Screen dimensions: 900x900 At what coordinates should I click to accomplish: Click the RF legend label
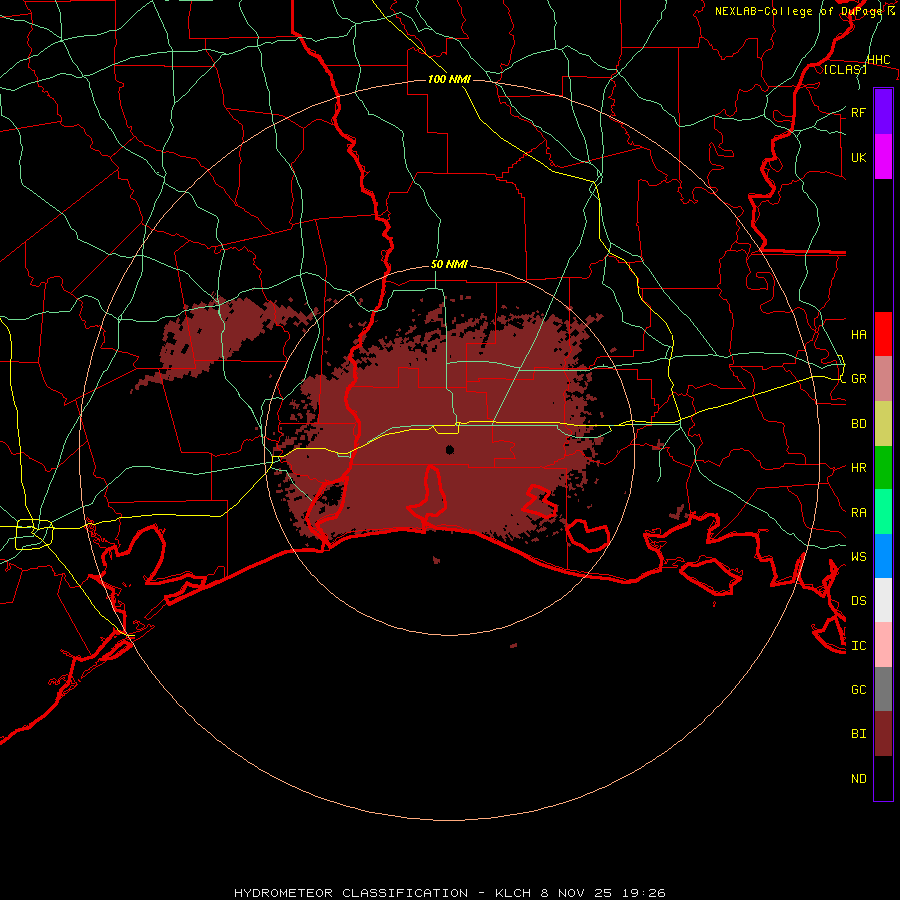[858, 112]
